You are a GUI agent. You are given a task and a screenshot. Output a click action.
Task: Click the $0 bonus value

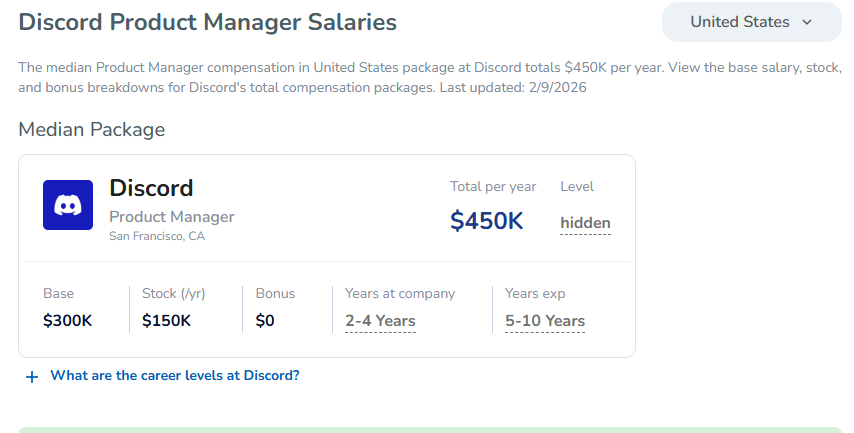tap(265, 321)
